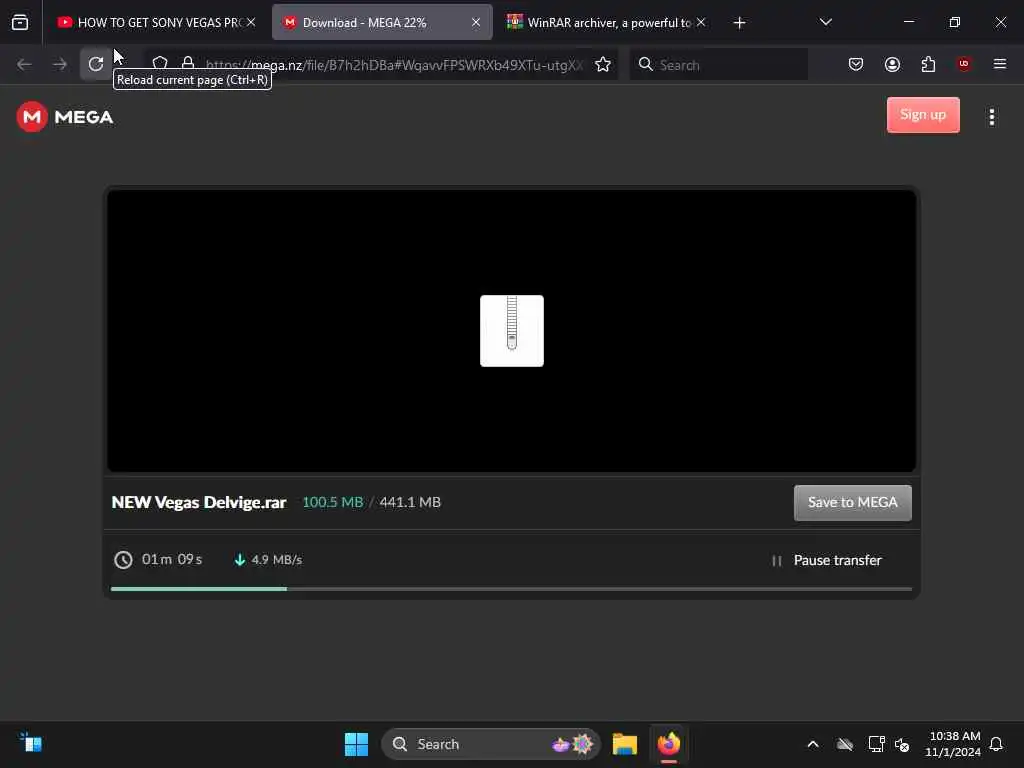This screenshot has height=768, width=1024.
Task: Click the taskbar Search box
Action: pyautogui.click(x=491, y=744)
